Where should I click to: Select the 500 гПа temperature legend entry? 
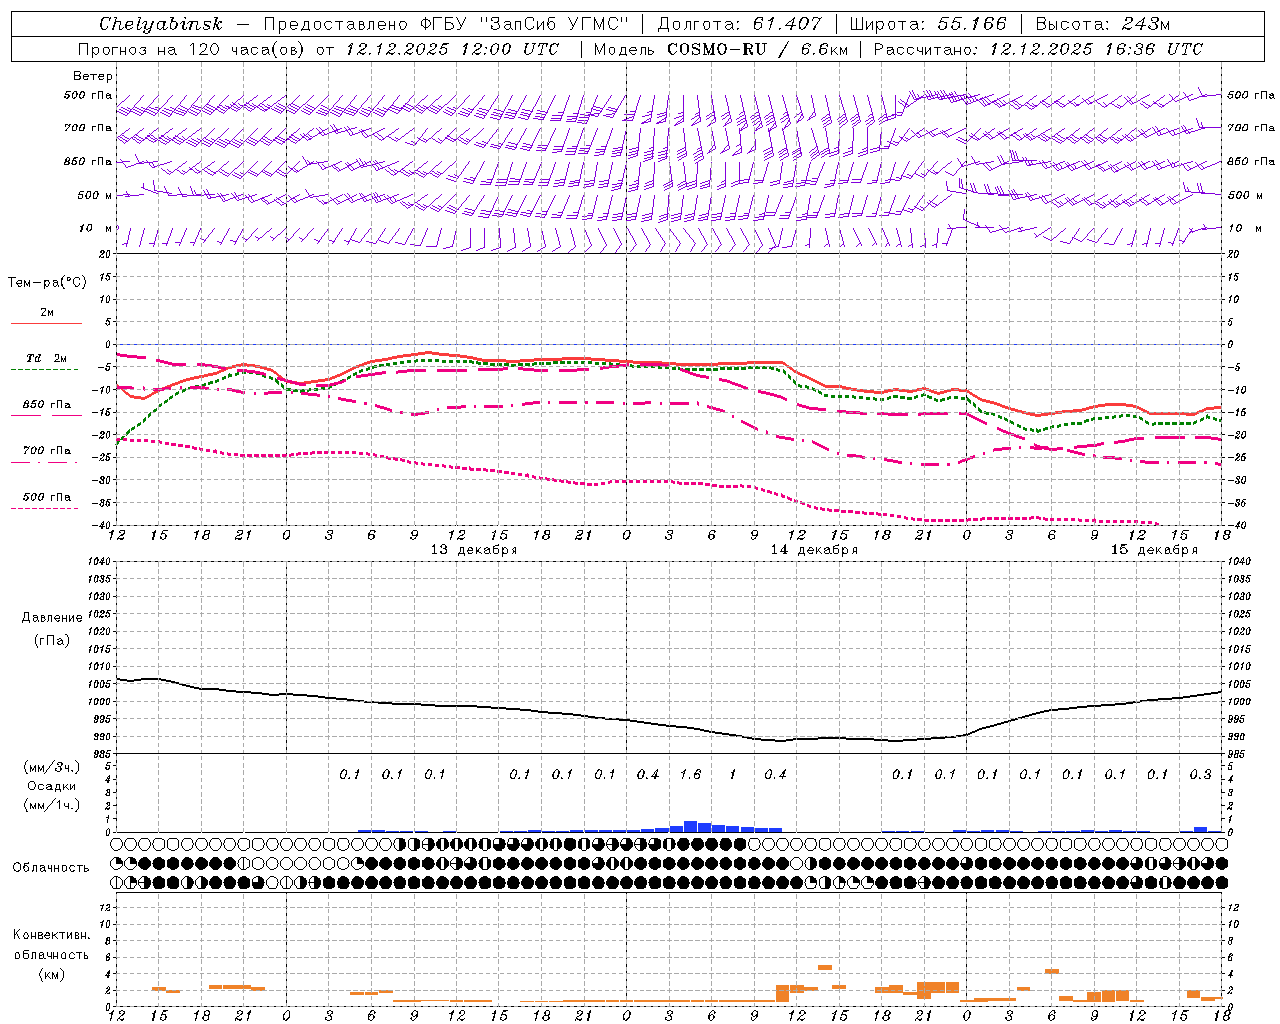click(x=47, y=497)
